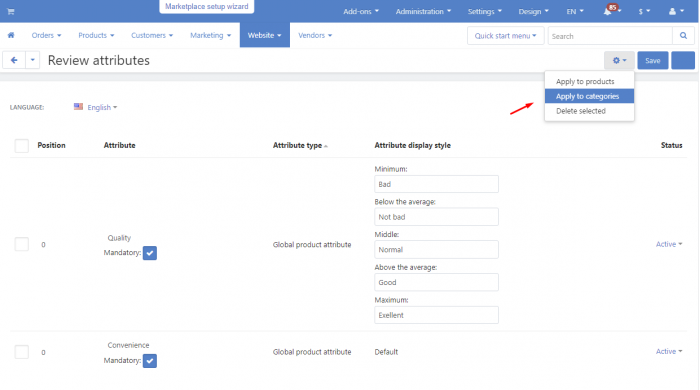Click the Status column header
Image resolution: width=700 pixels, height=390 pixels.
click(671, 145)
